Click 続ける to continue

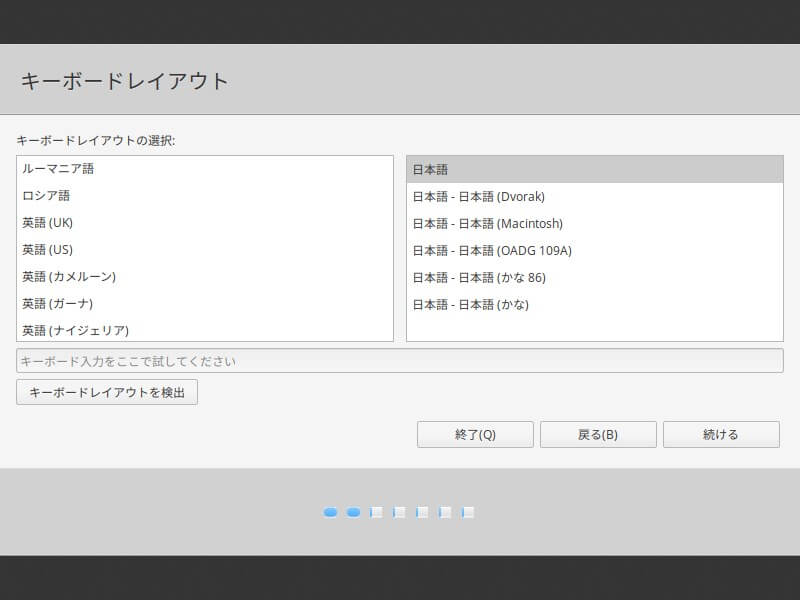[x=721, y=435]
